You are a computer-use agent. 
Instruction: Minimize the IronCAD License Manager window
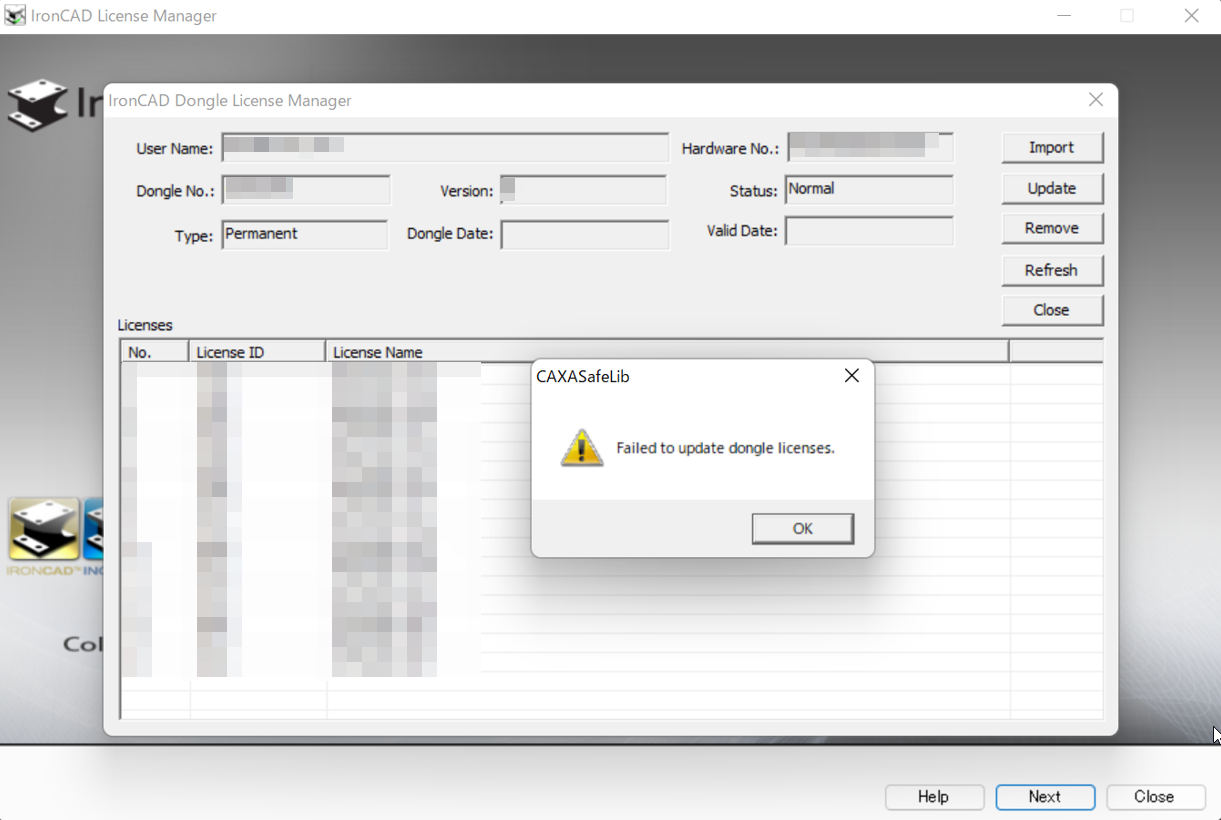pos(1064,16)
